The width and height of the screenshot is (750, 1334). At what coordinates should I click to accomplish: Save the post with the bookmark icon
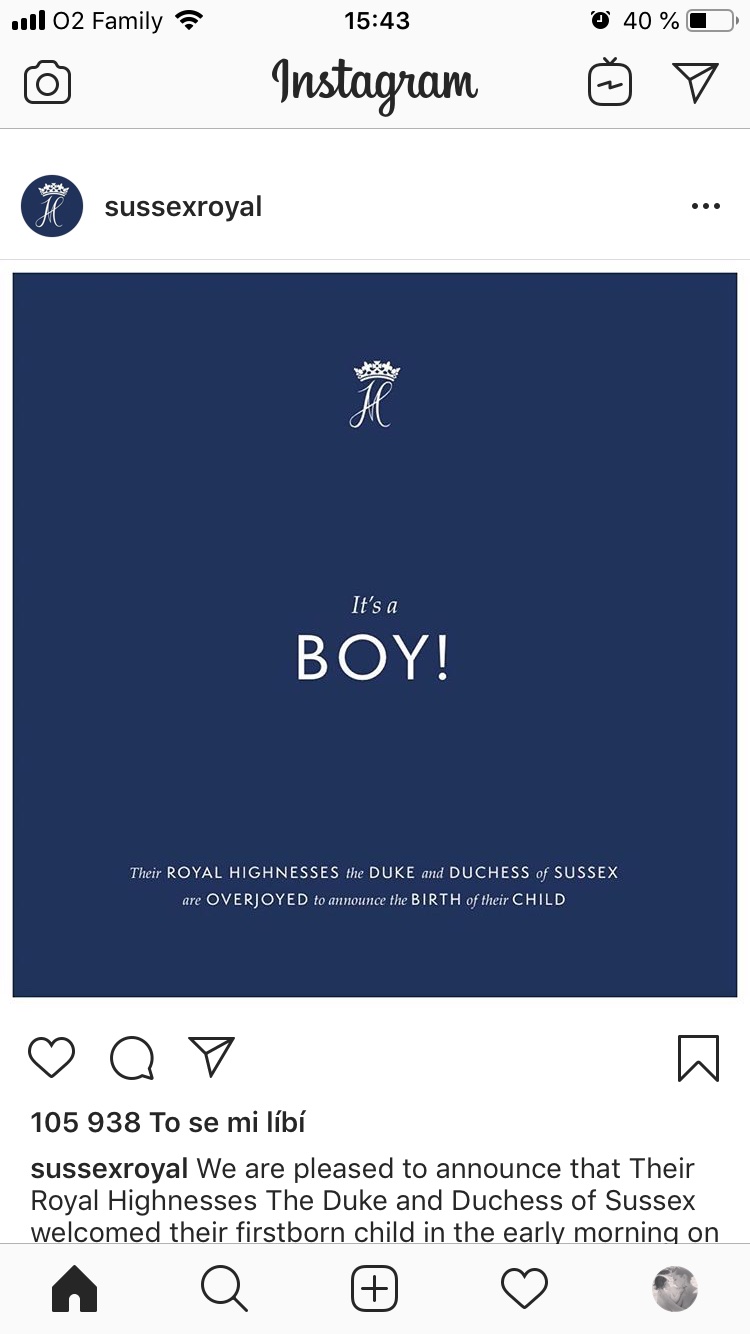(698, 1057)
